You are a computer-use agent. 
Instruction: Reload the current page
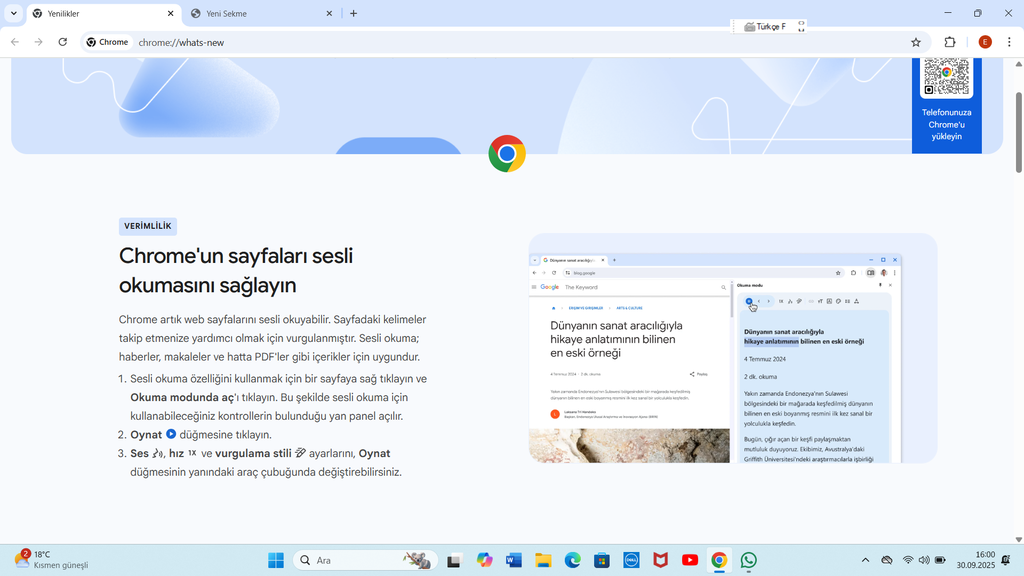[63, 42]
